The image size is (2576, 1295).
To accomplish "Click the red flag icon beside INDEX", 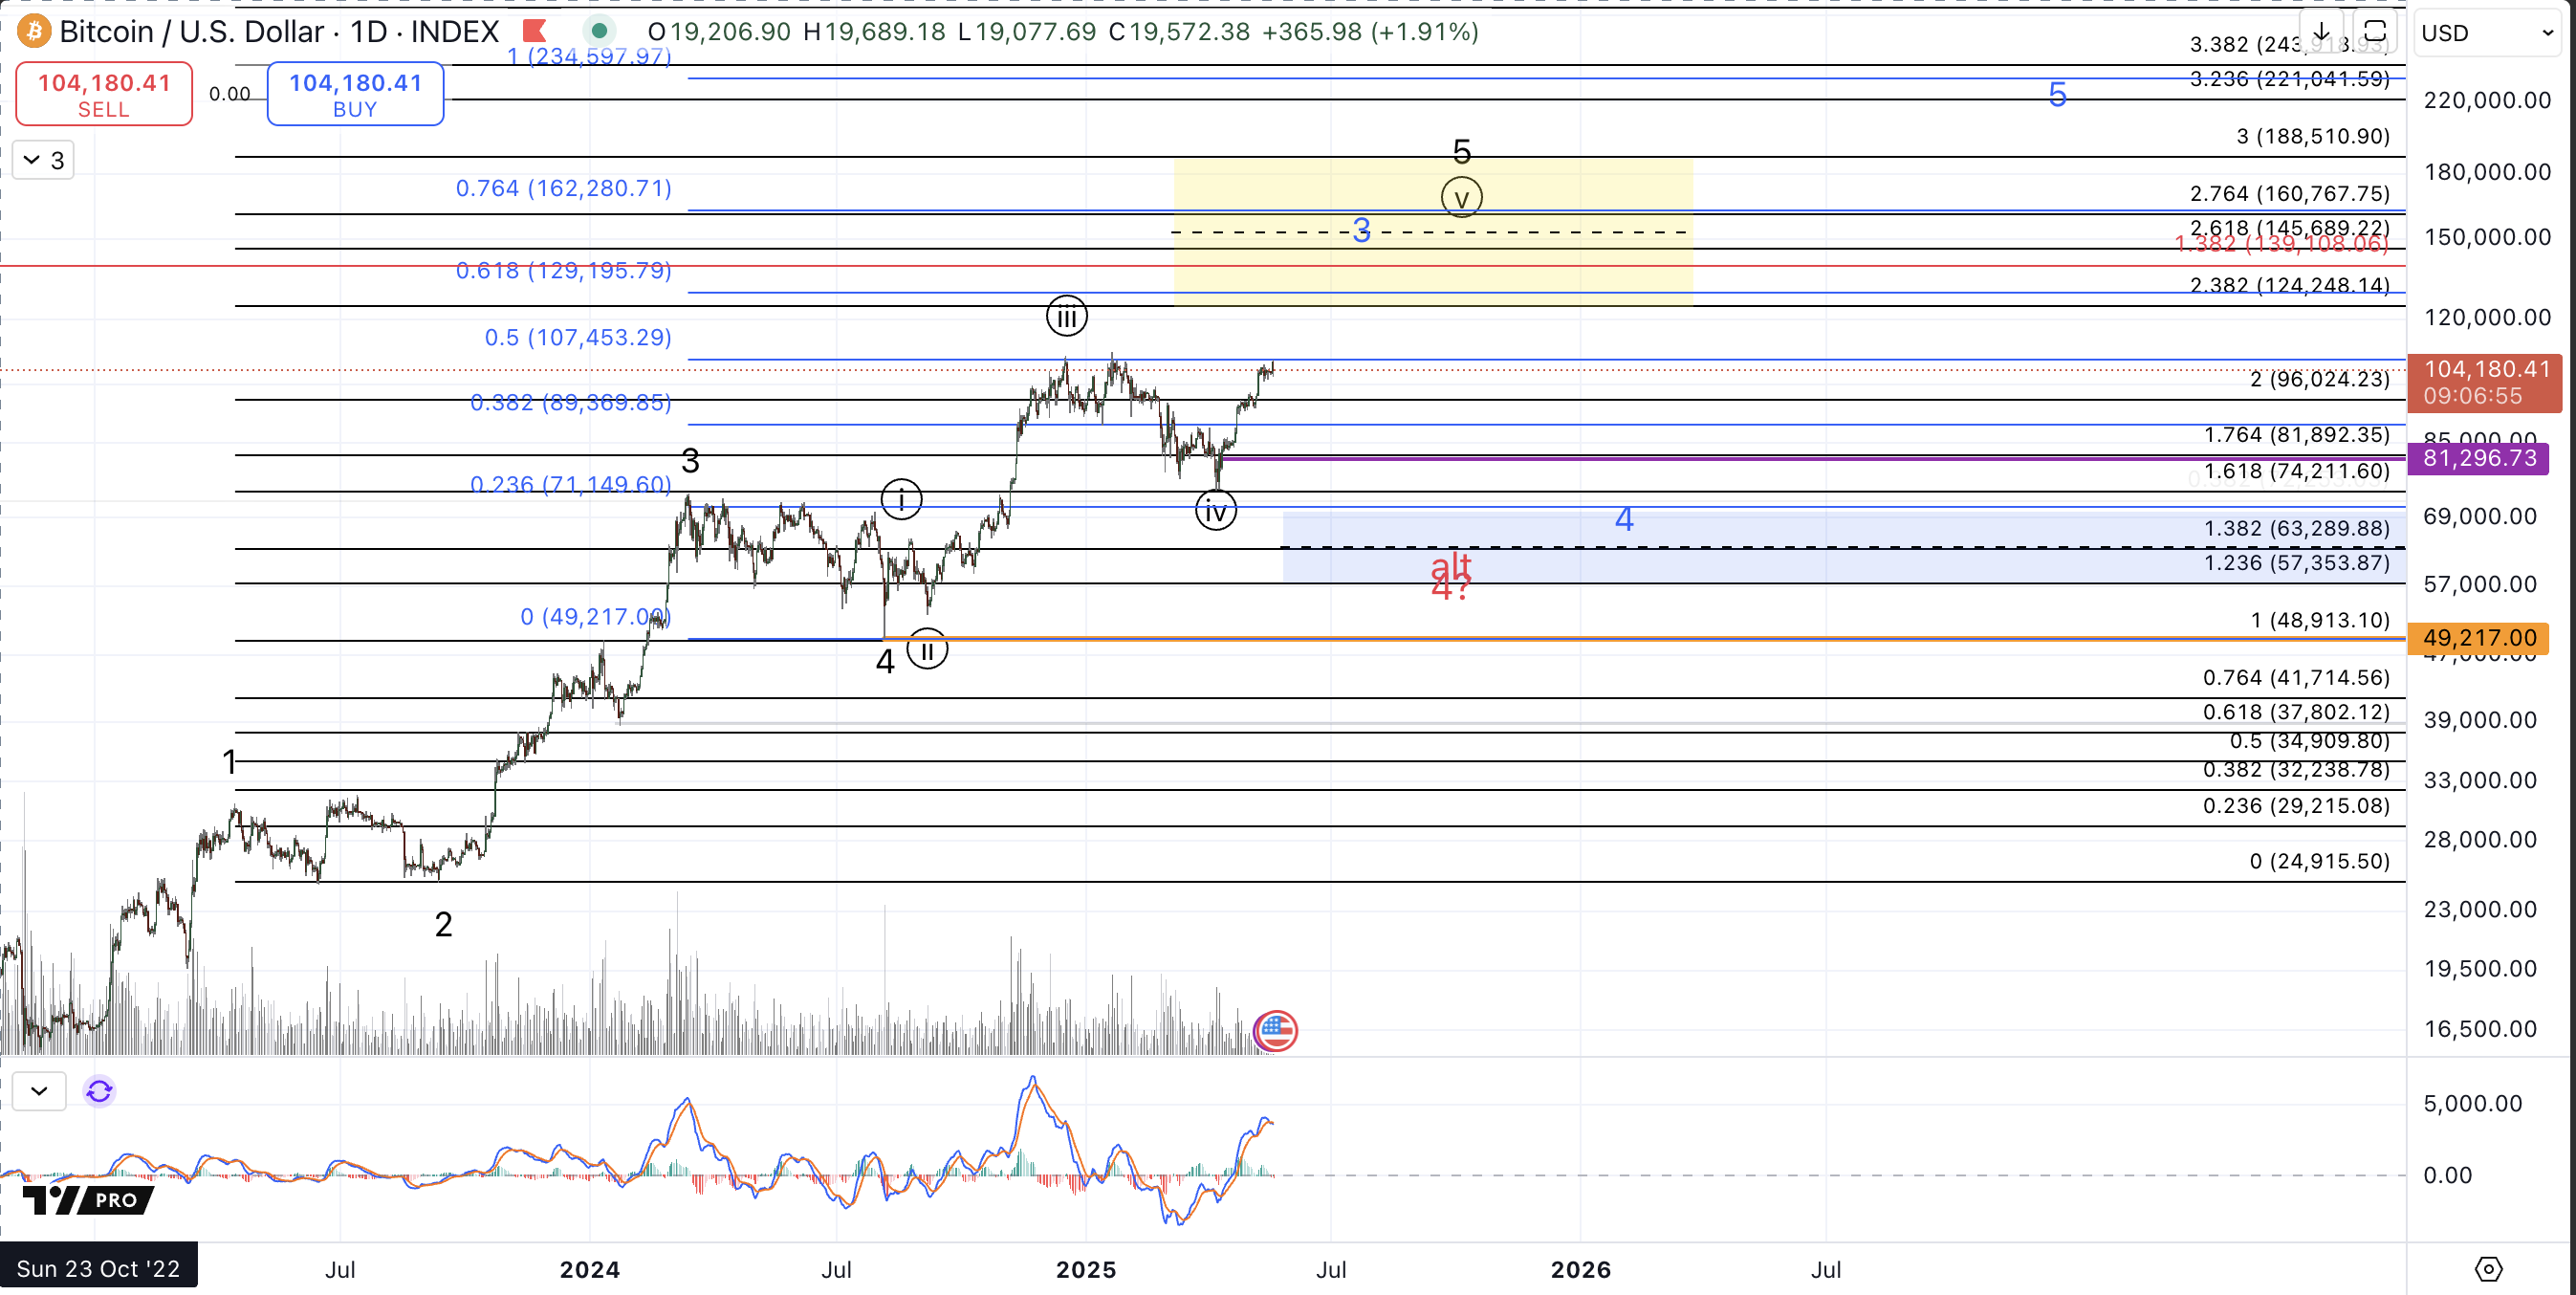I will point(535,32).
